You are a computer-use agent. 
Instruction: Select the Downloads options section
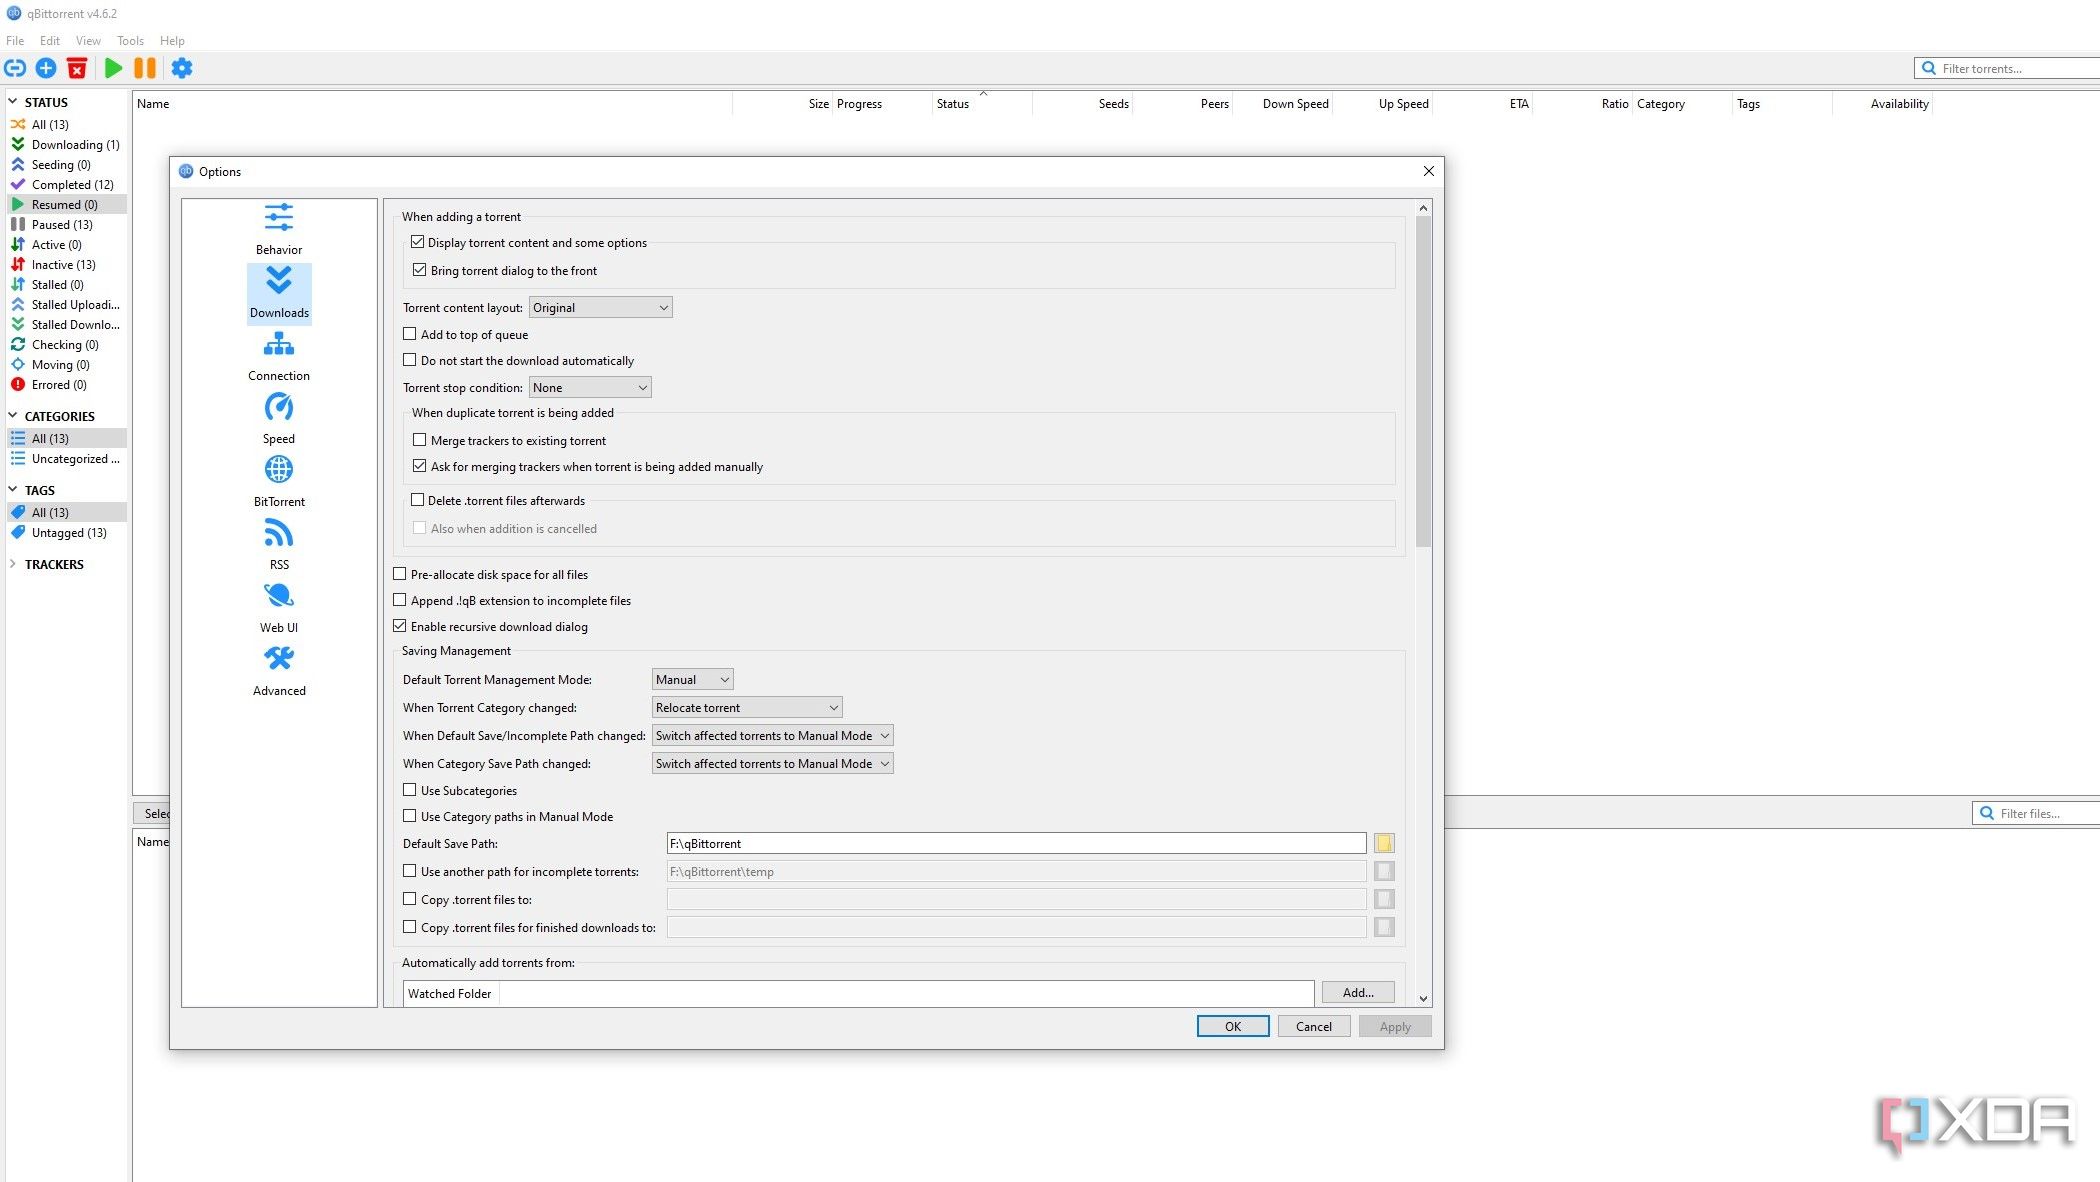point(279,292)
